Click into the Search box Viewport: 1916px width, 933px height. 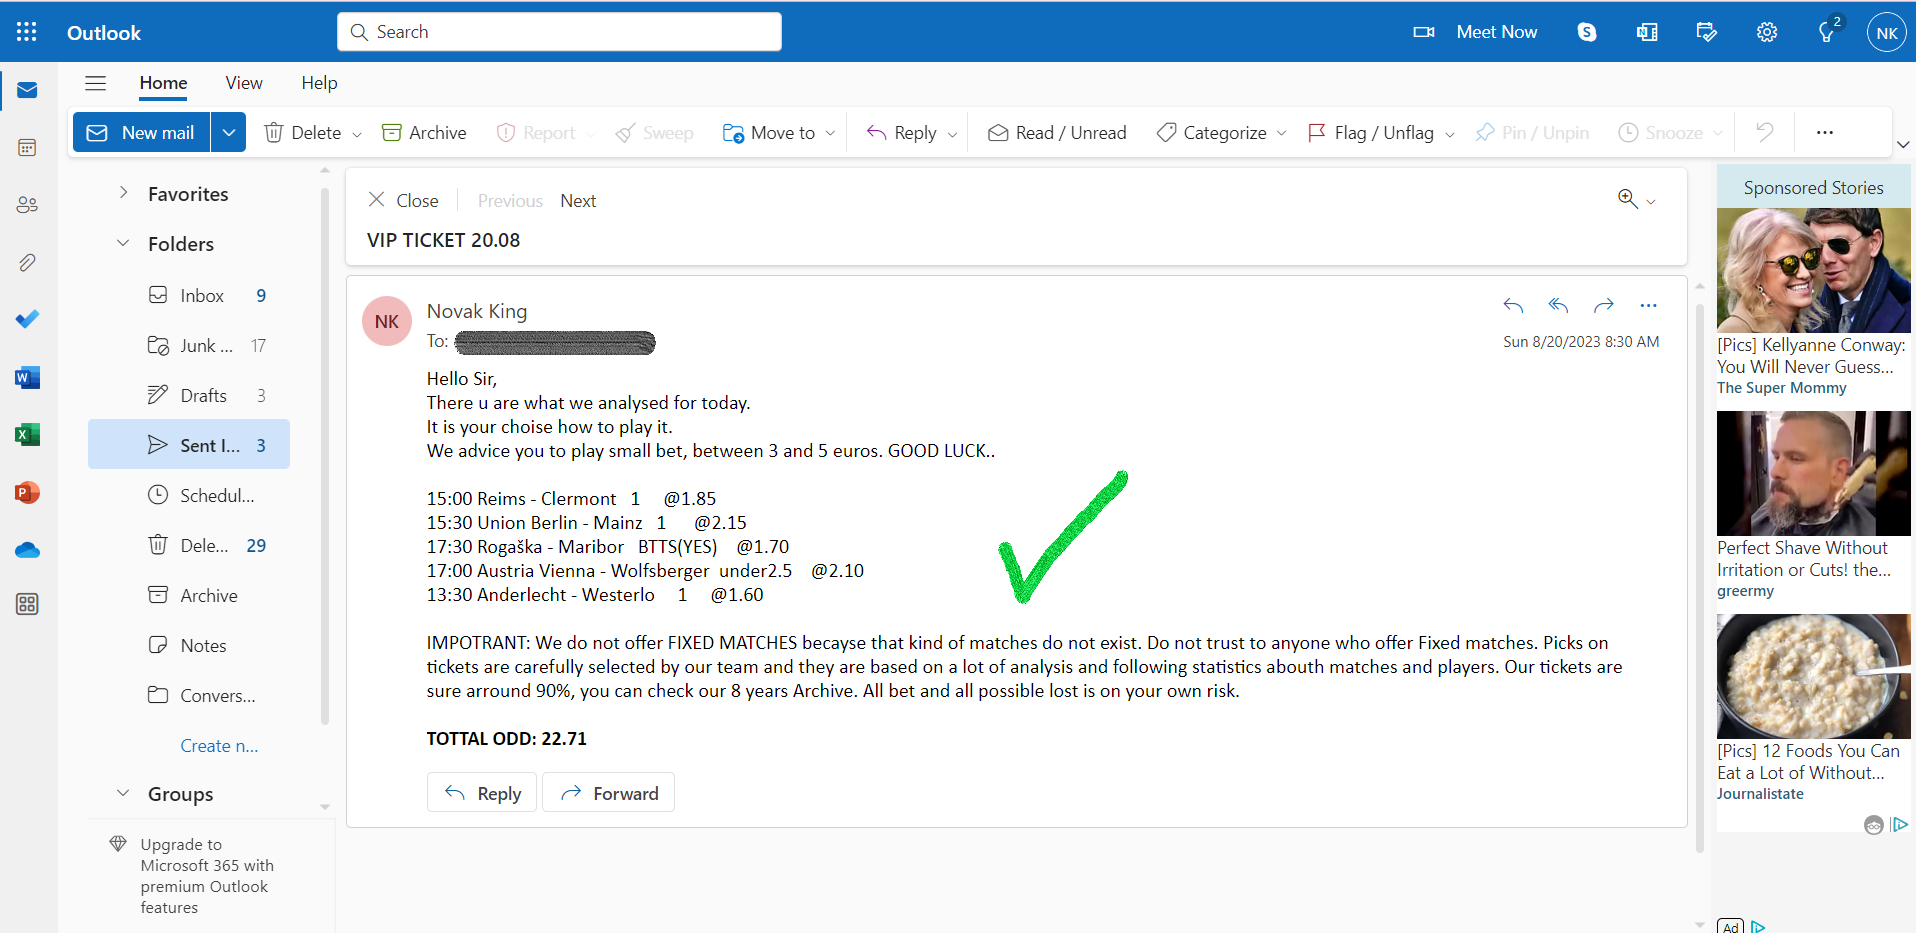(559, 32)
